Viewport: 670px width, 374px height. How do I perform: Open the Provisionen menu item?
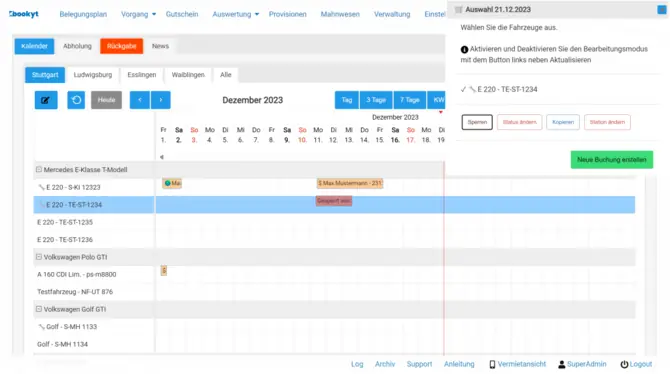coord(288,14)
